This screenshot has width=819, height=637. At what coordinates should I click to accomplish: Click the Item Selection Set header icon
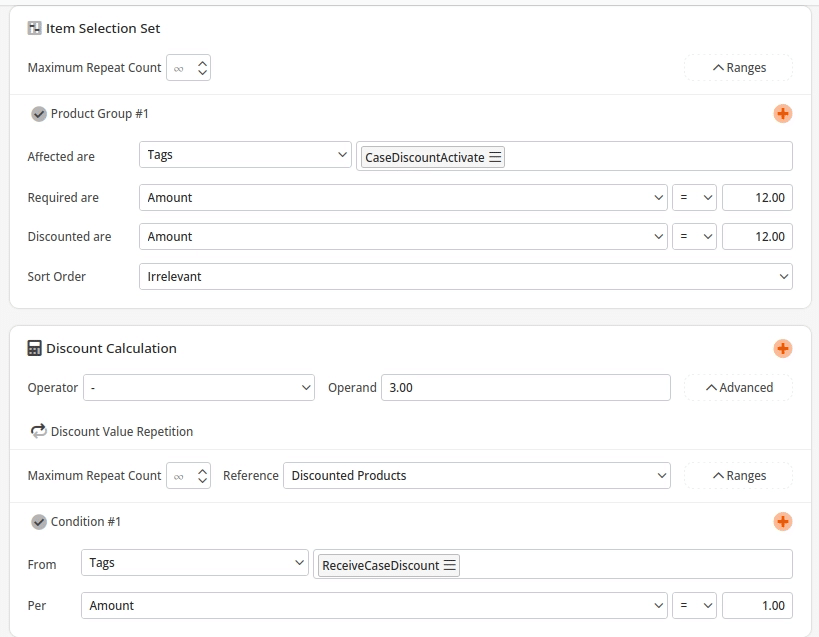click(x=35, y=29)
